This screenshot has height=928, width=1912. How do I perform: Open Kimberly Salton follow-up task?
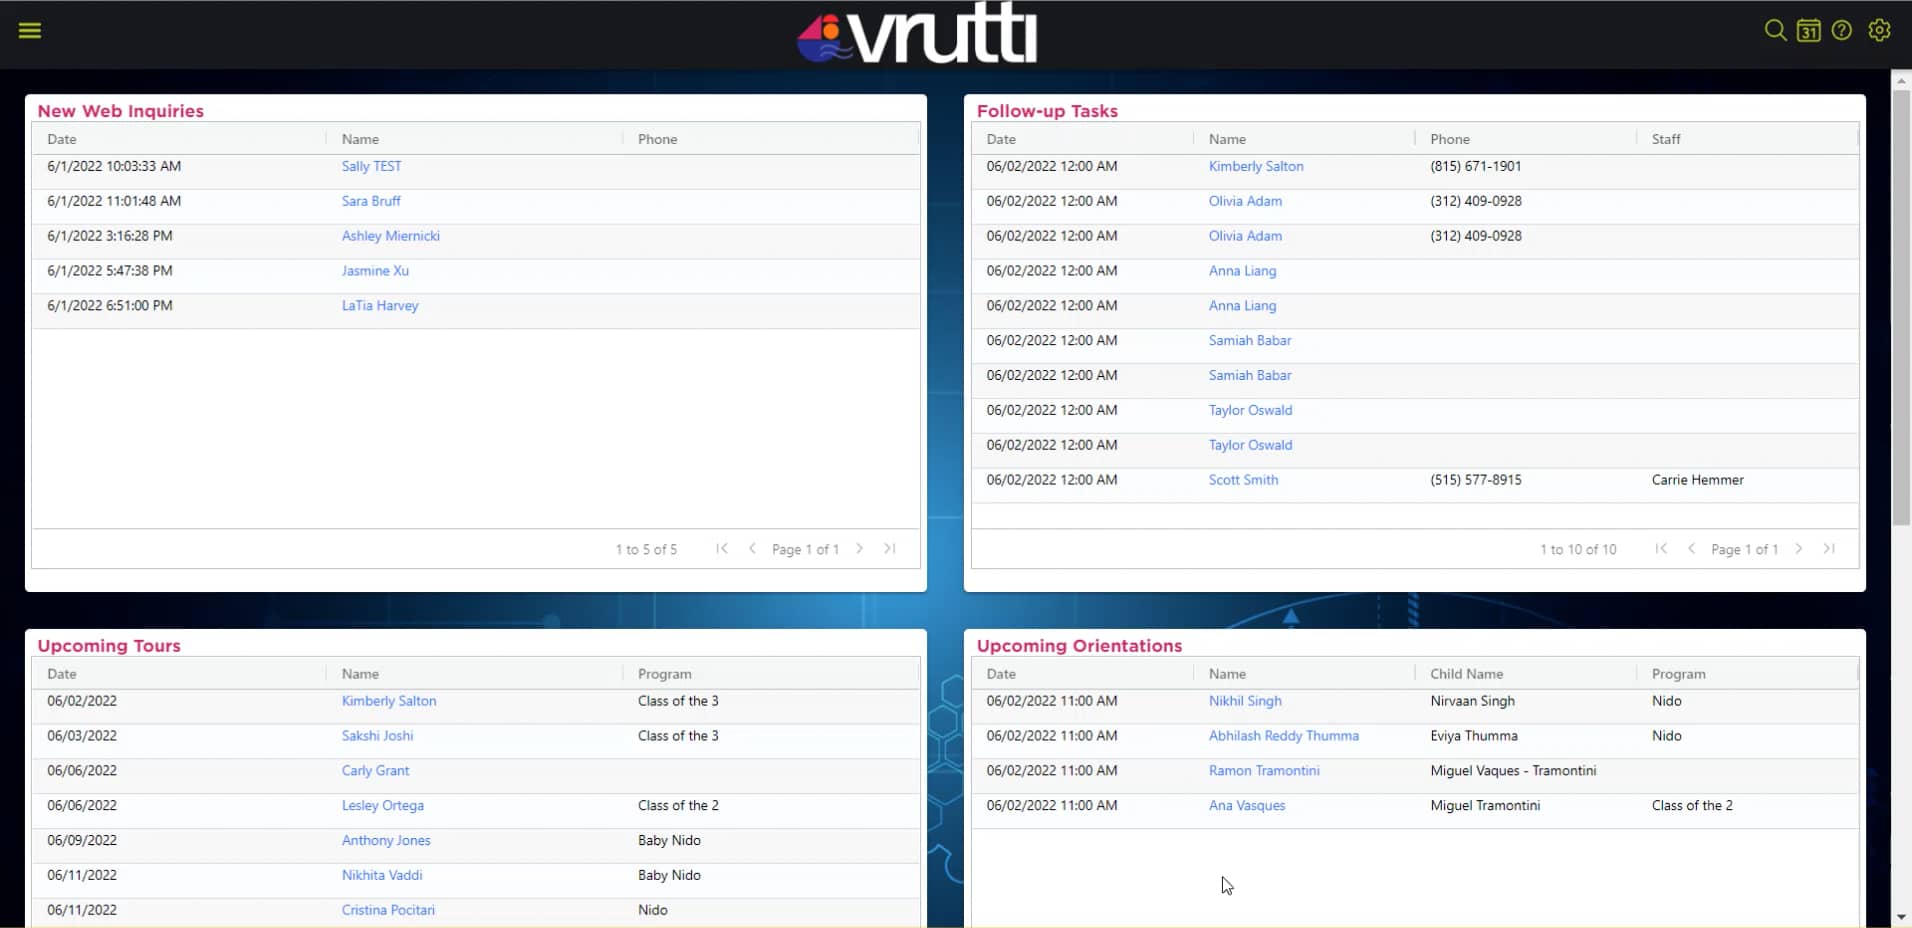(x=1255, y=166)
